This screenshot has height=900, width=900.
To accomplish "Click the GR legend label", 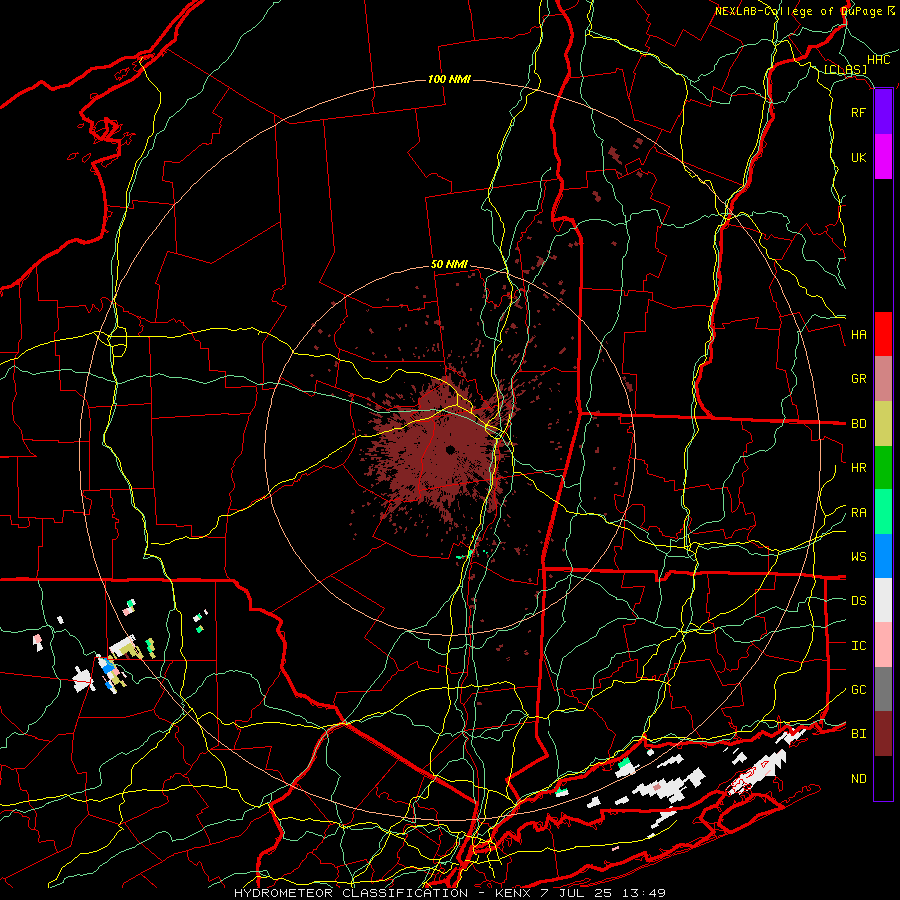I will point(858,379).
